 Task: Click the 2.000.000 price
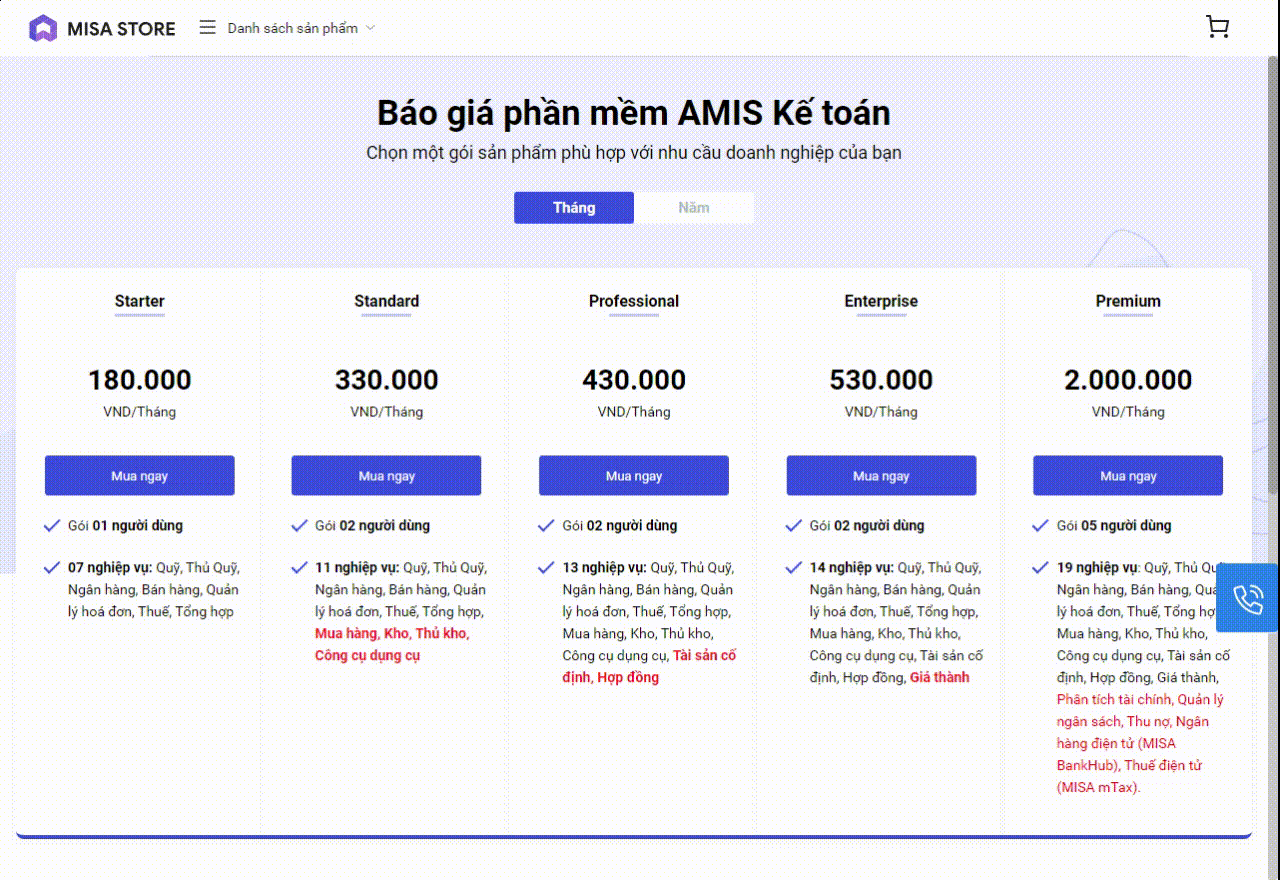1128,380
